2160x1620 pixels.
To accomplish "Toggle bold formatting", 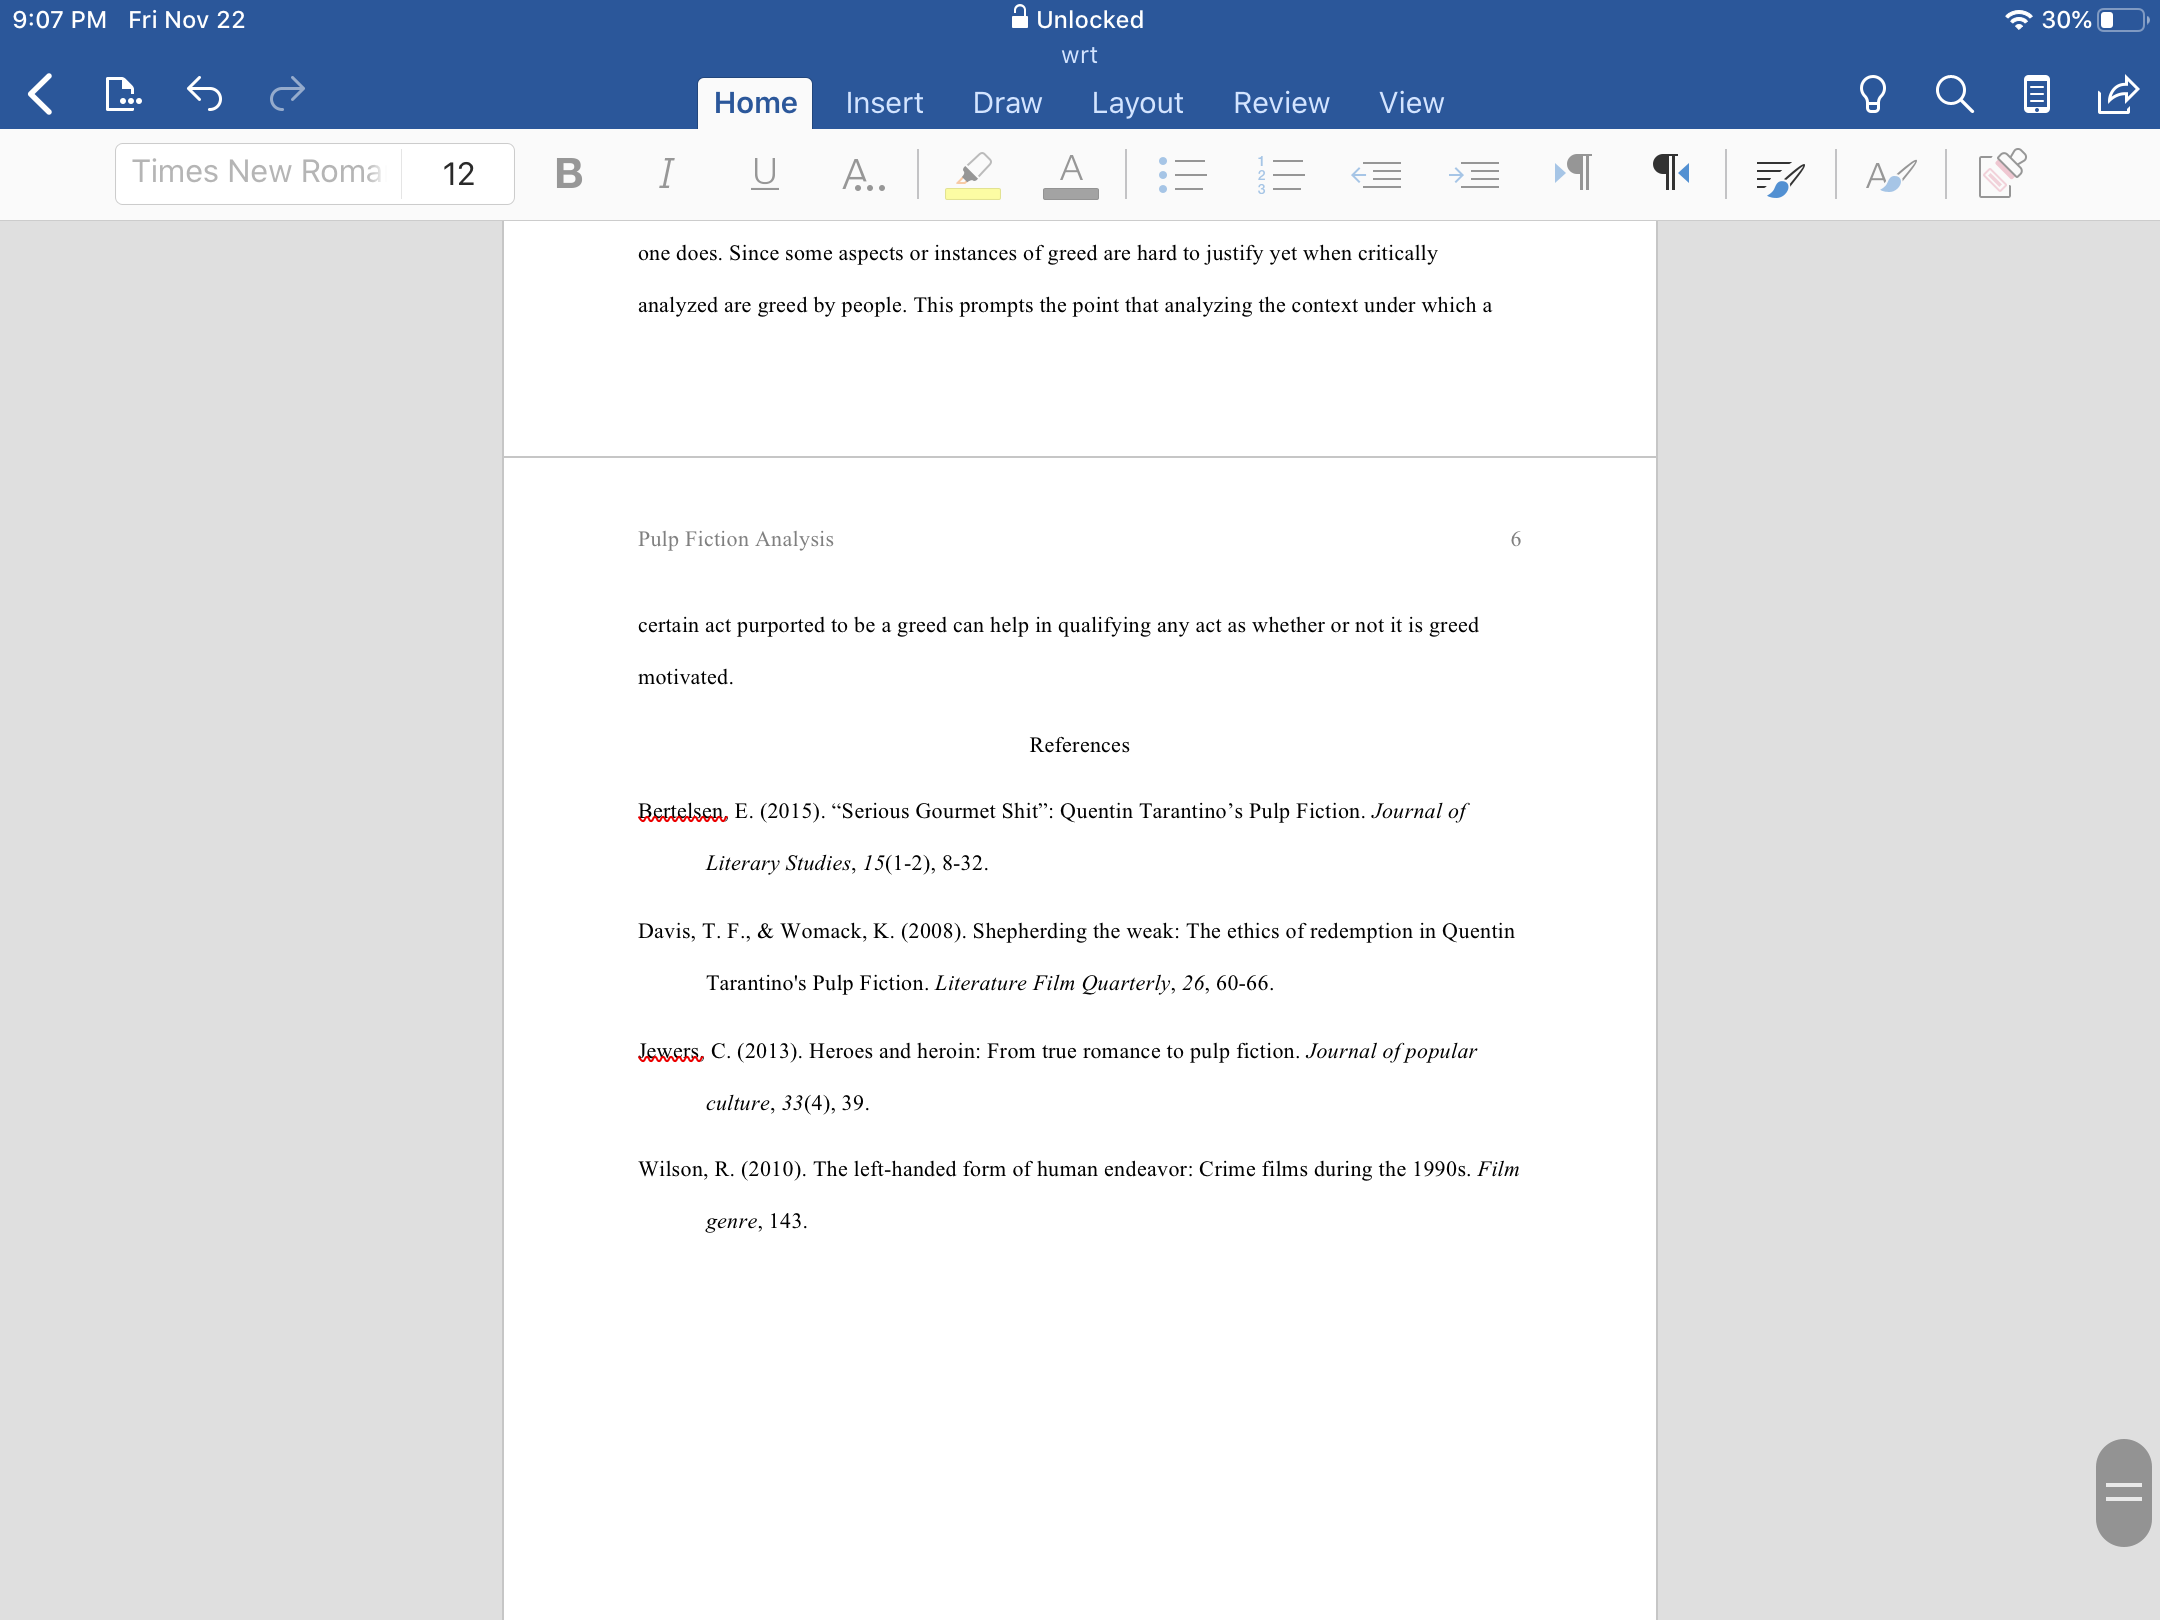I will click(x=568, y=174).
